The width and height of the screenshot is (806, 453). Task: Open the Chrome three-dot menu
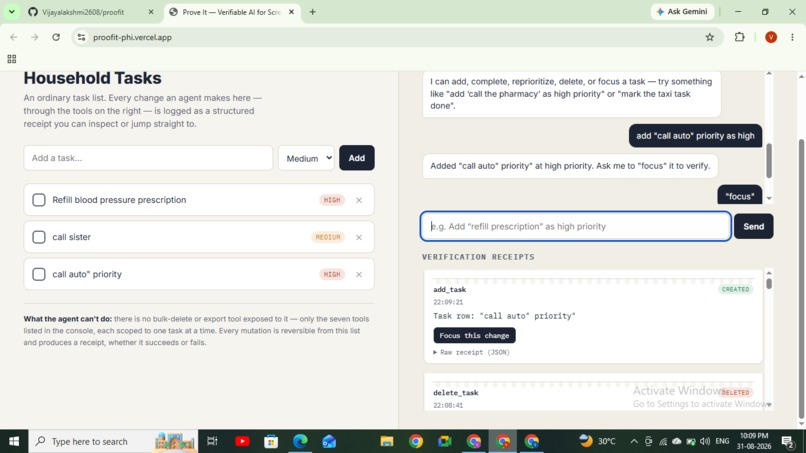792,37
